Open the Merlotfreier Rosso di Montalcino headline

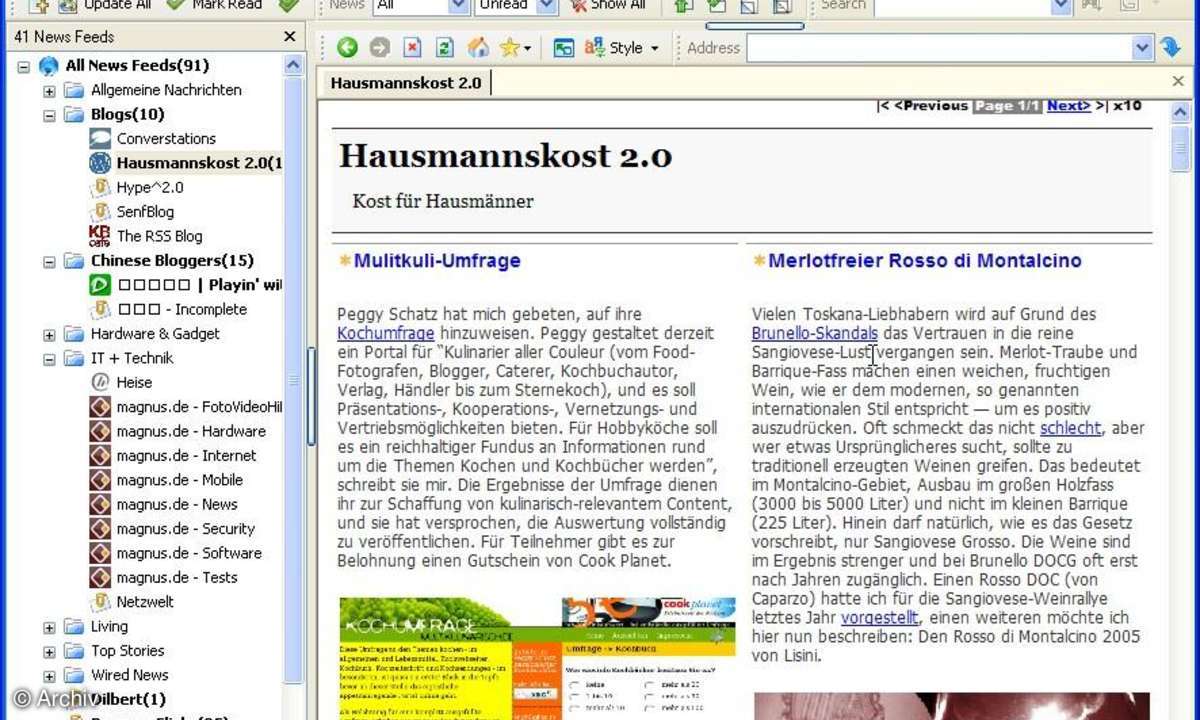925,261
